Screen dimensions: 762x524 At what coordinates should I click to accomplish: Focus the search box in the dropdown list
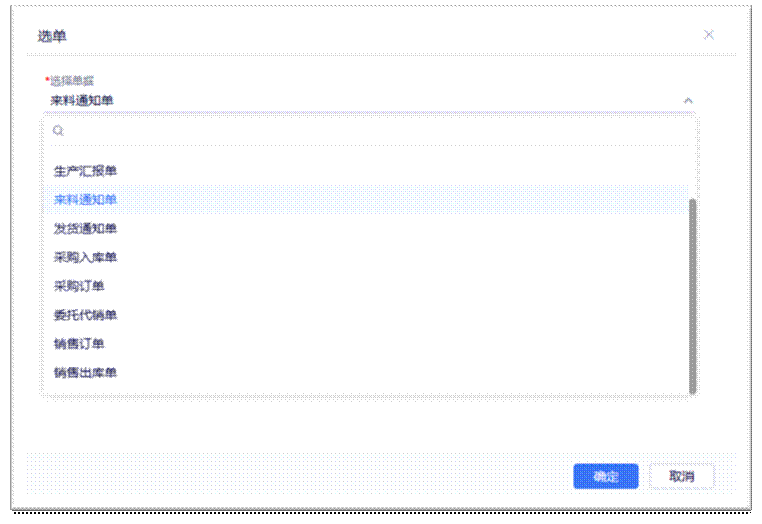tap(370, 130)
